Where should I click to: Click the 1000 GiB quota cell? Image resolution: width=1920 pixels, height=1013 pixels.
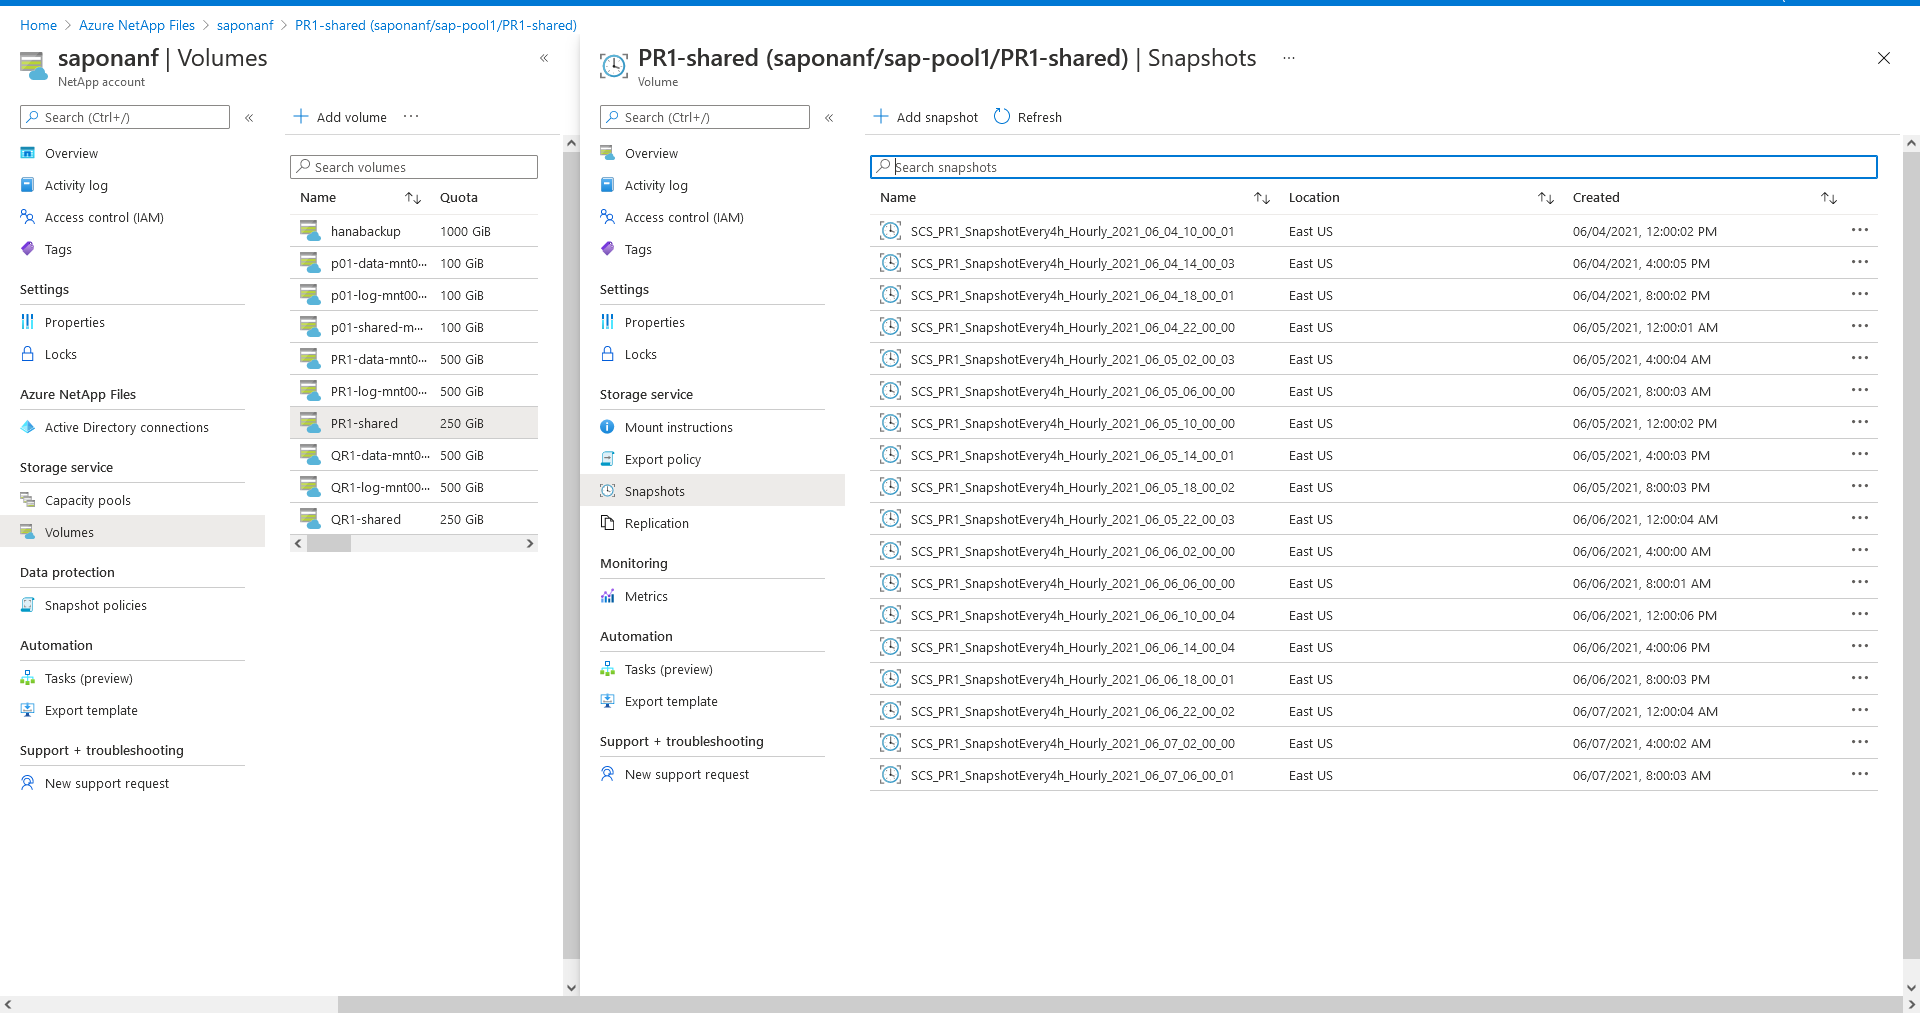(x=465, y=231)
